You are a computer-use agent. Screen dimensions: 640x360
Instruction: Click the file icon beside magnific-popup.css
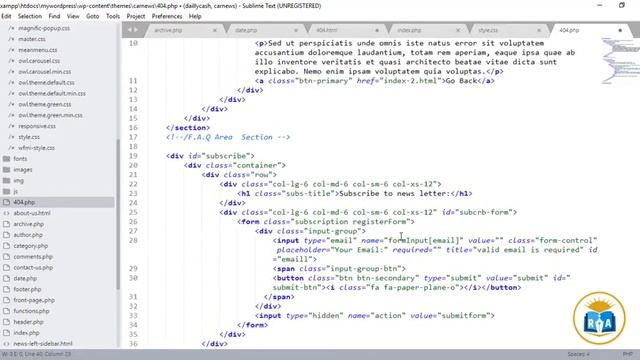[x=11, y=28]
